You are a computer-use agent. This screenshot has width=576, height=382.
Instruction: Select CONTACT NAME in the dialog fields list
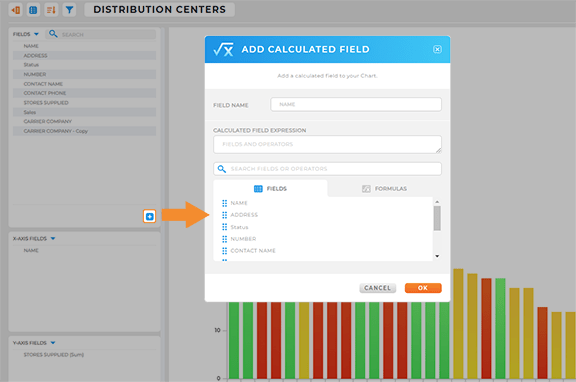point(253,251)
